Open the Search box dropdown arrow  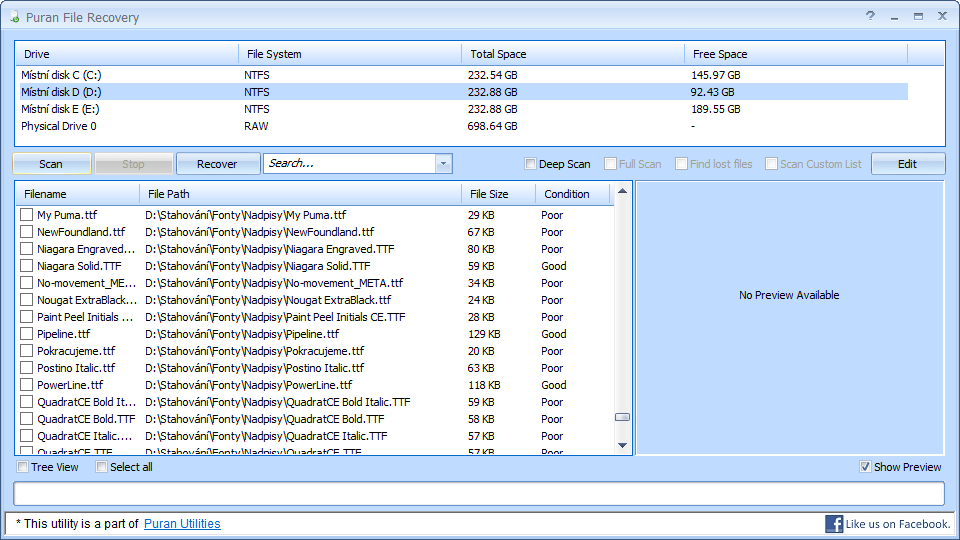click(444, 163)
